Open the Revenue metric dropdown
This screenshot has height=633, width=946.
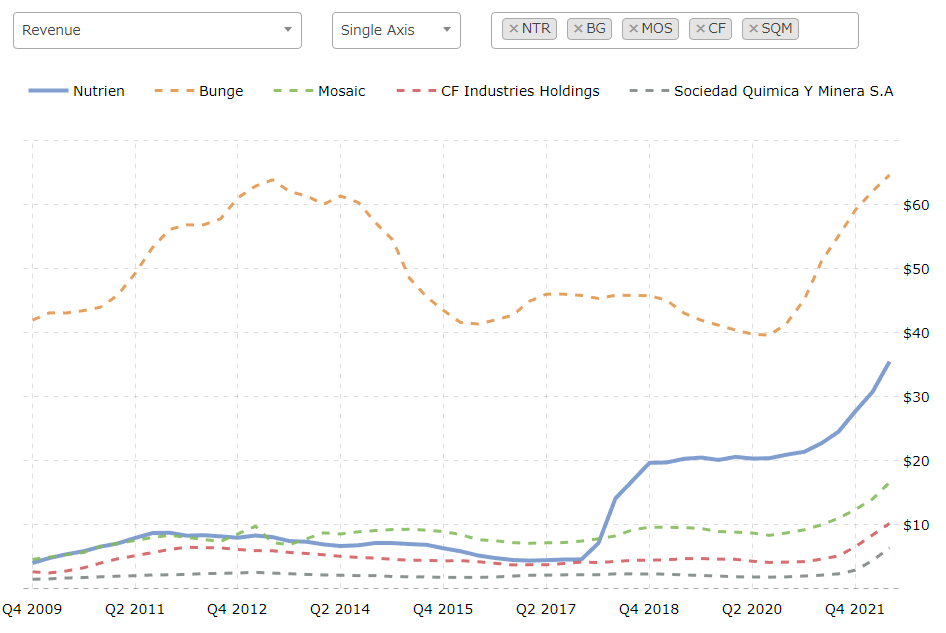click(157, 30)
